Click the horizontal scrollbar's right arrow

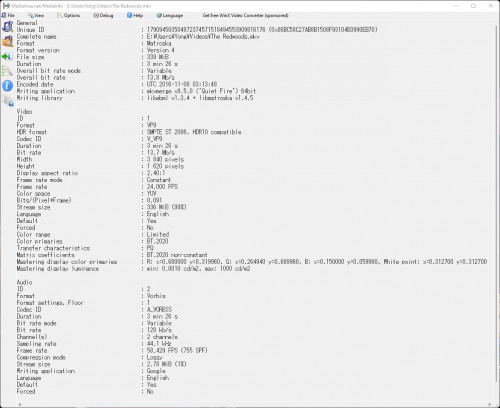(490, 404)
